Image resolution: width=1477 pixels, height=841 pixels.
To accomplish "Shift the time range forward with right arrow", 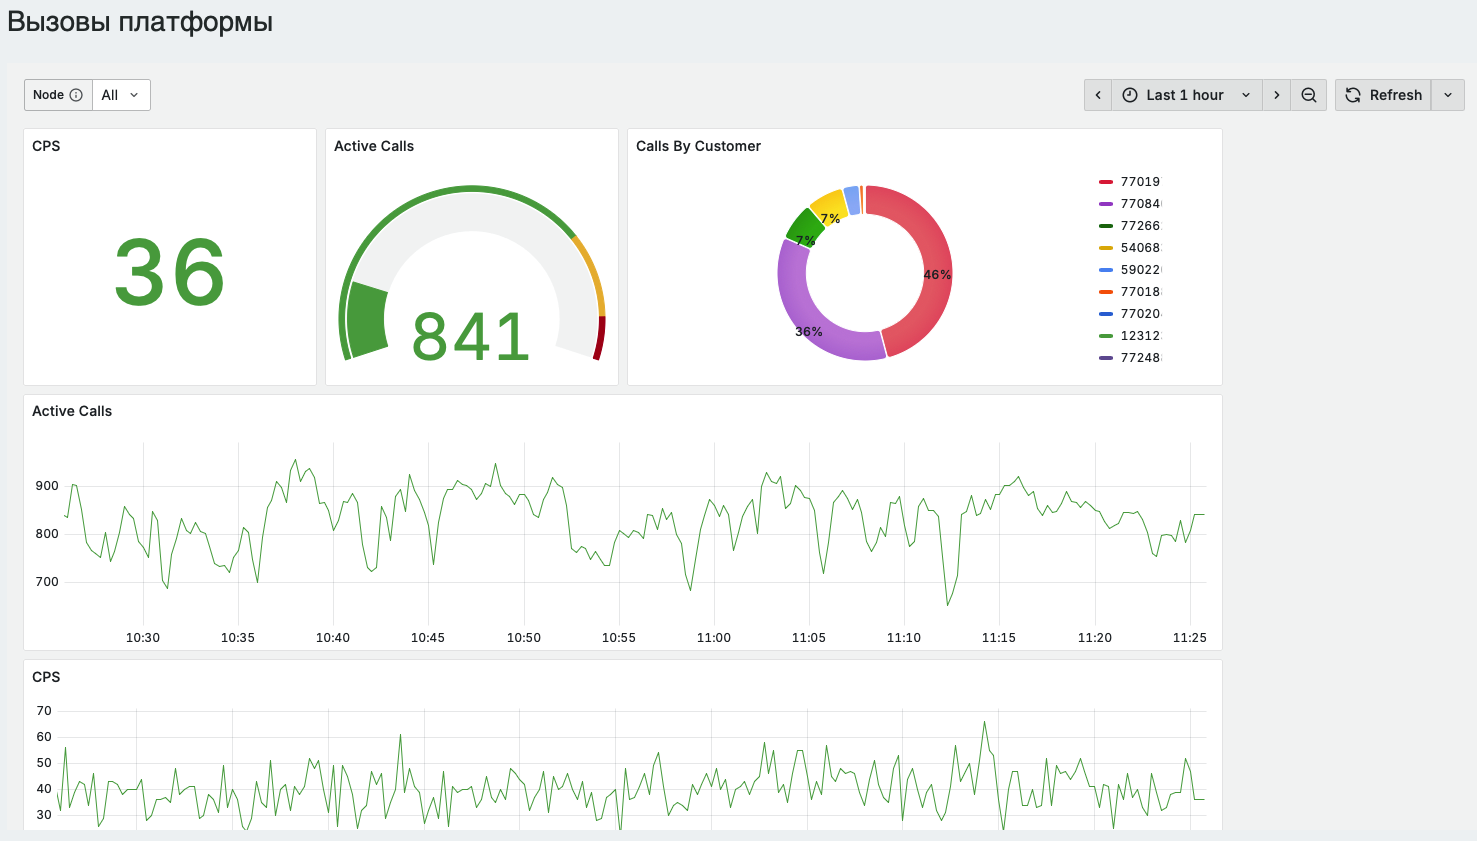I will point(1276,95).
